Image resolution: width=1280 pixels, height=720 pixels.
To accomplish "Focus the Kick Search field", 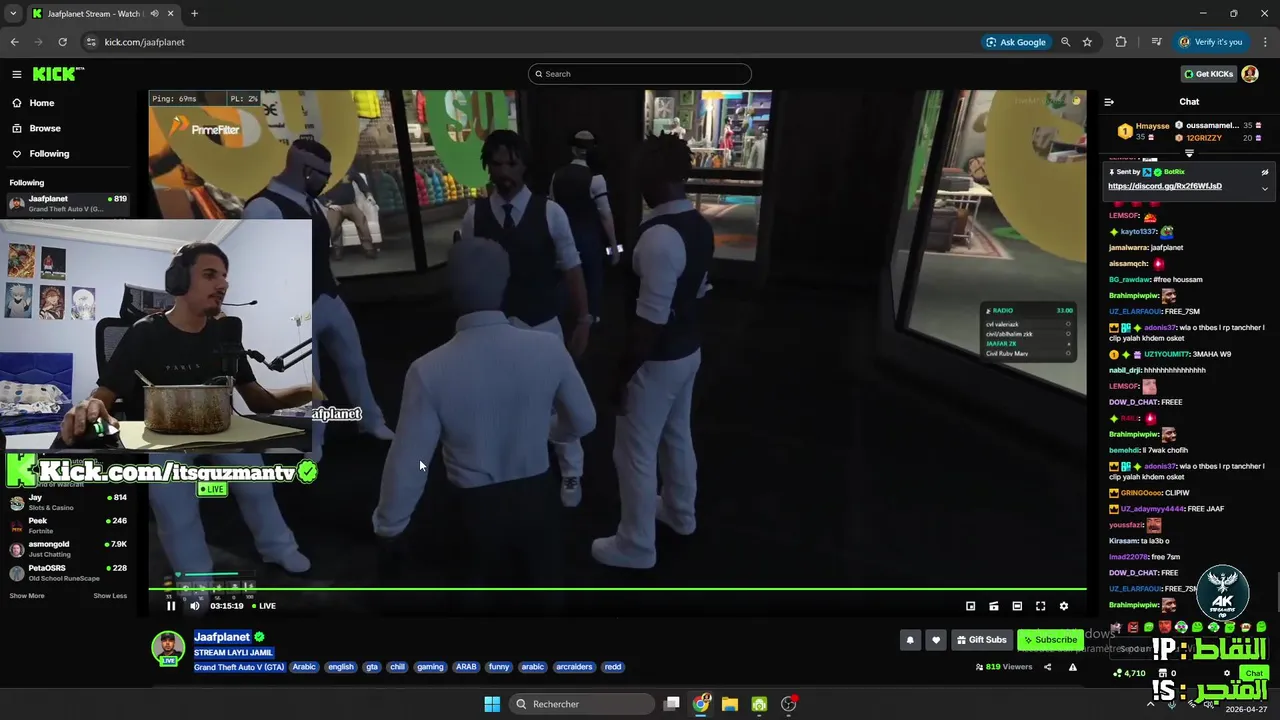I will coord(640,74).
